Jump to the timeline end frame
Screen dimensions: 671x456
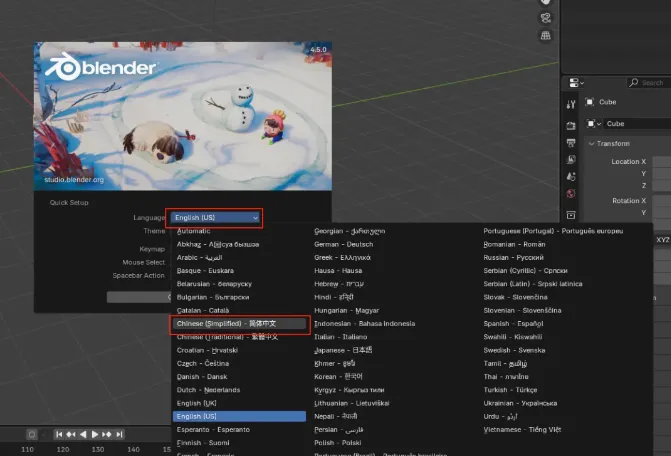coord(119,434)
